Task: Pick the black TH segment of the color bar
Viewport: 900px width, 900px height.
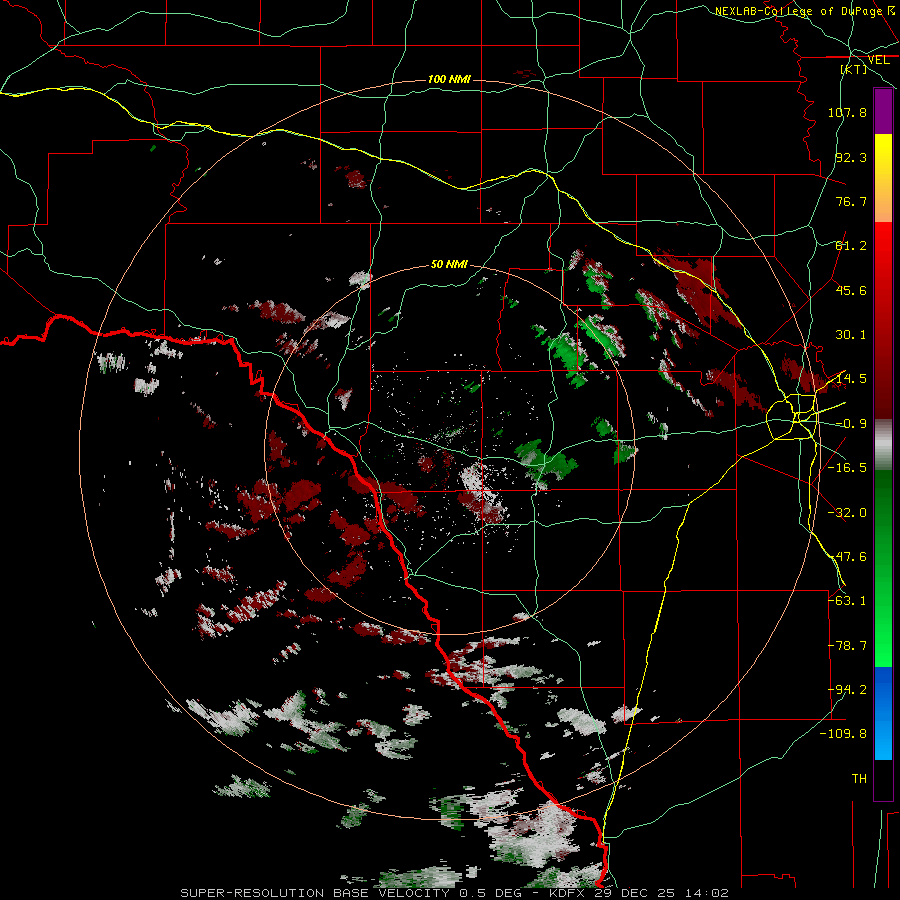Action: tap(883, 779)
